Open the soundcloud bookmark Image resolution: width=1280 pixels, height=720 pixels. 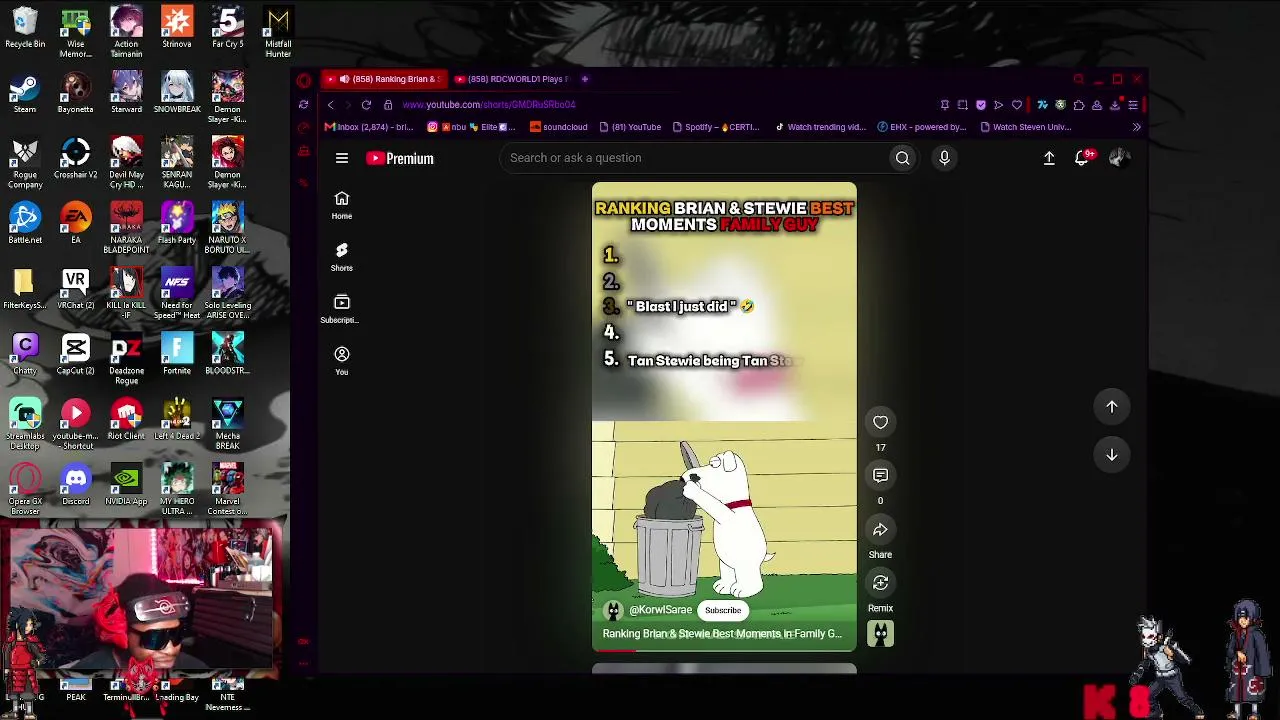pyautogui.click(x=558, y=127)
